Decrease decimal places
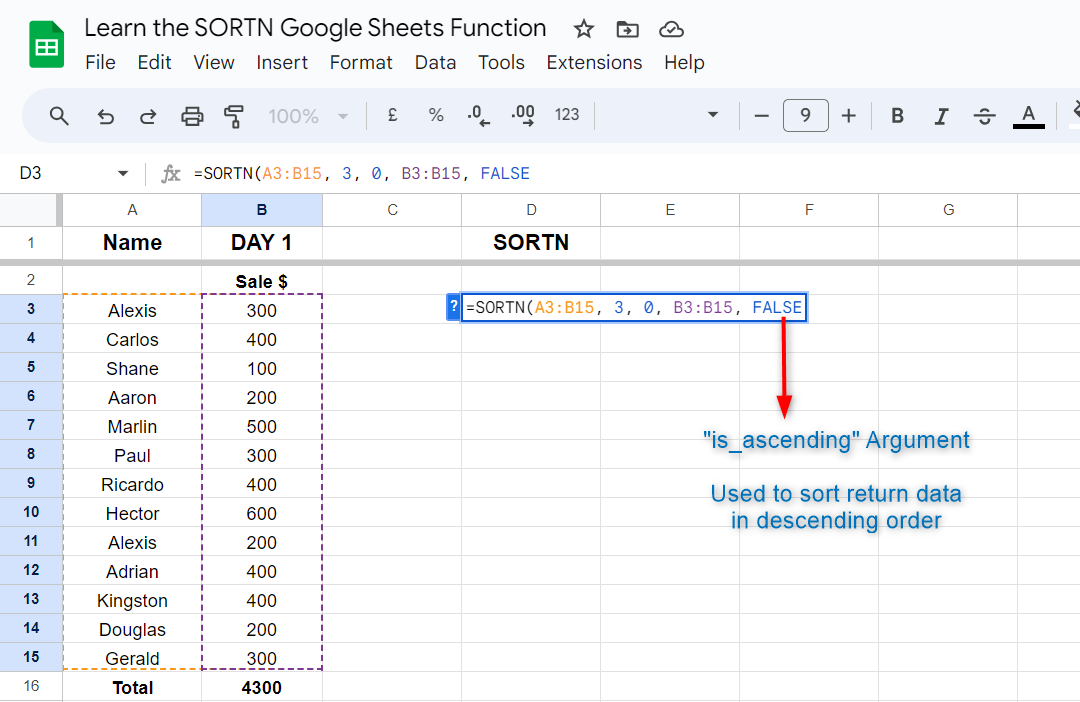Screen dimensions: 1080x702 pyautogui.click(x=479, y=115)
